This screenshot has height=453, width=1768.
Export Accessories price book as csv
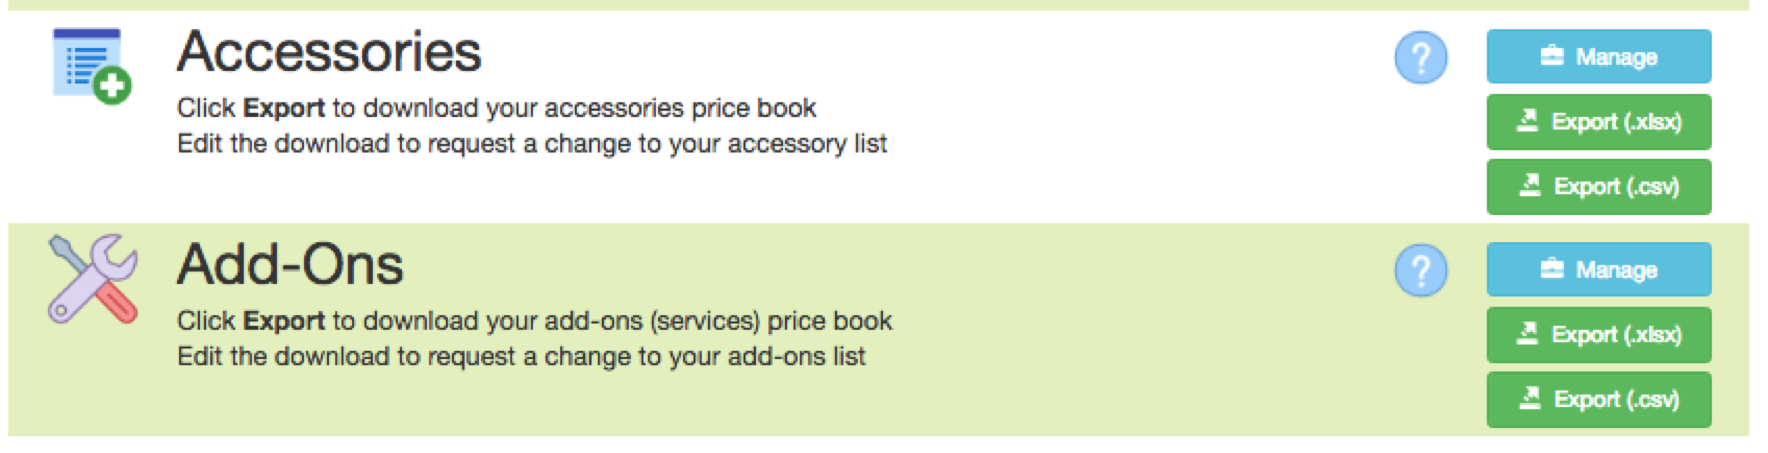point(1598,187)
